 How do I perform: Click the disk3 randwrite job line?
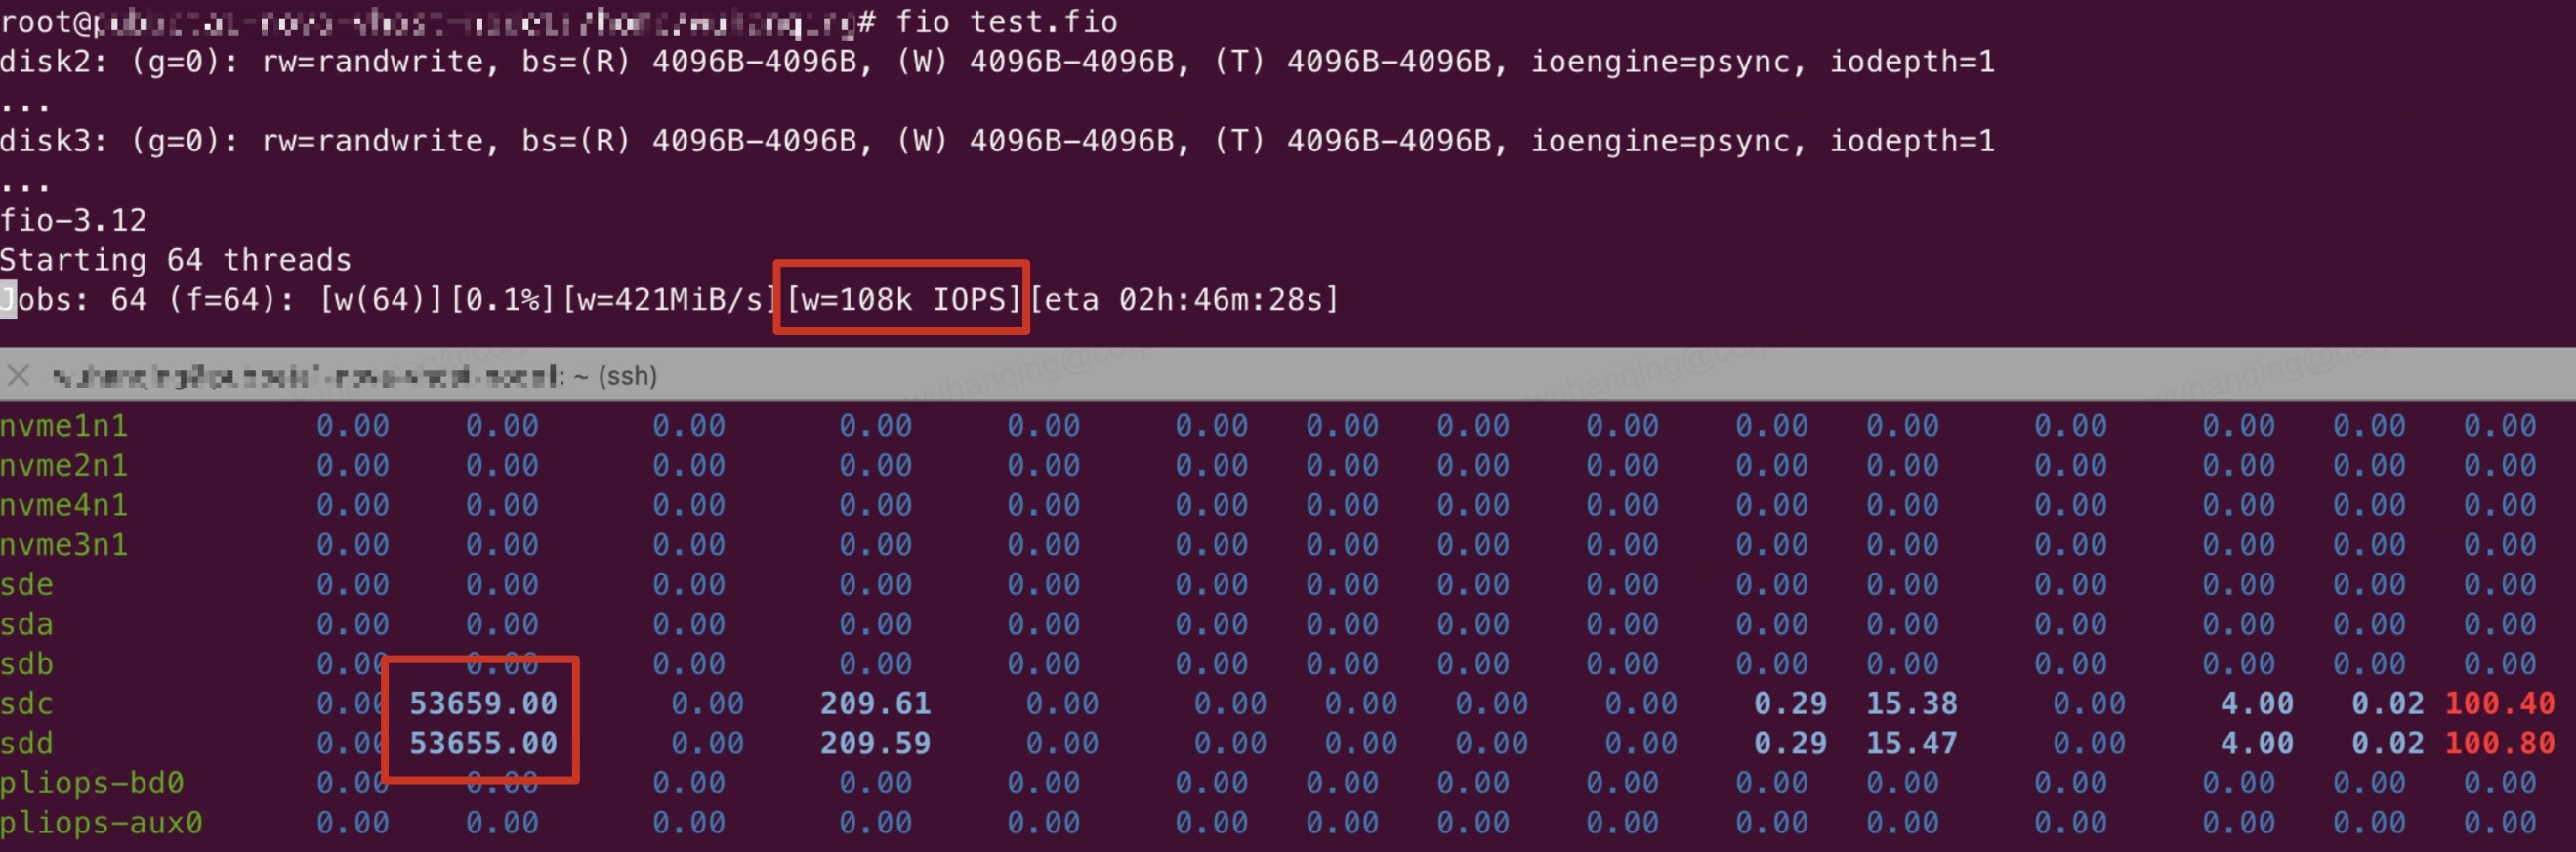pos(997,141)
